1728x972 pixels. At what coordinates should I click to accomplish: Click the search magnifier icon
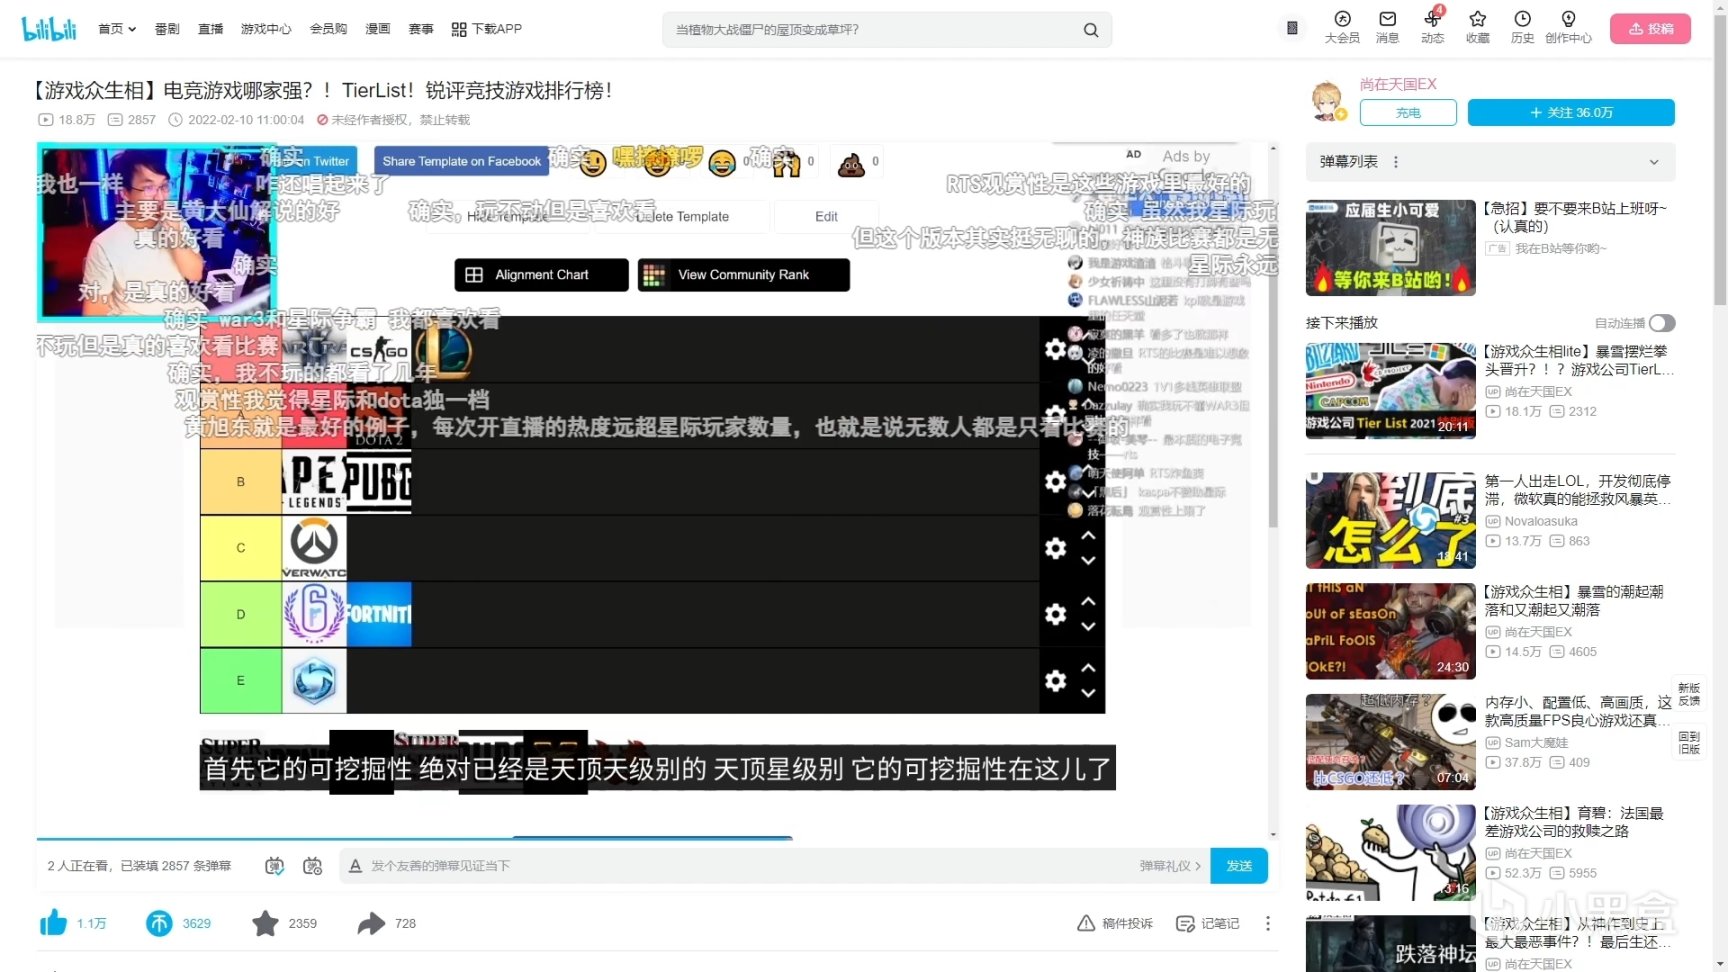1091,30
